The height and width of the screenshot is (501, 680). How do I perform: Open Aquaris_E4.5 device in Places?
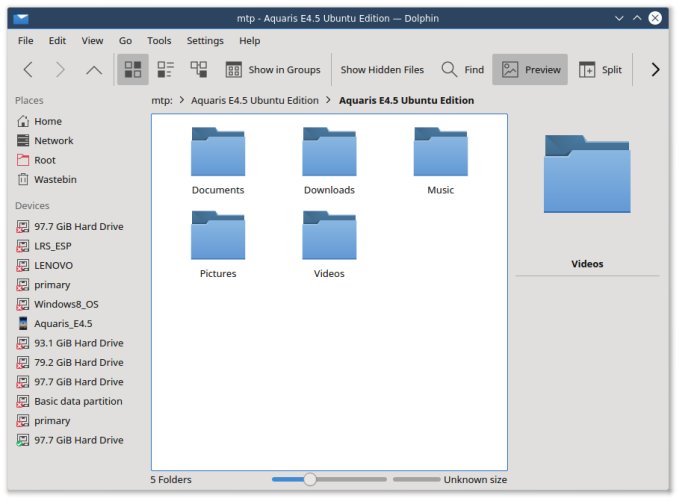tap(62, 324)
